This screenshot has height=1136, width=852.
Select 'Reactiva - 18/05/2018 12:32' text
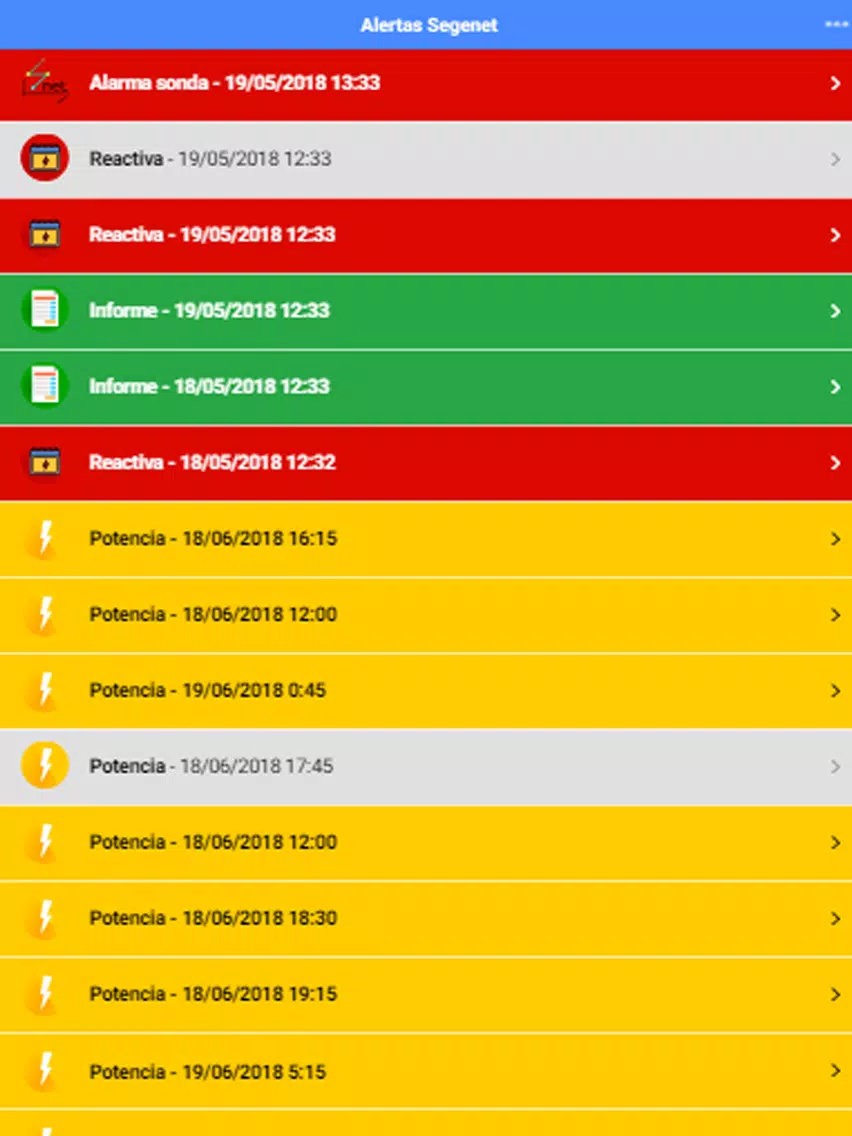tap(212, 462)
